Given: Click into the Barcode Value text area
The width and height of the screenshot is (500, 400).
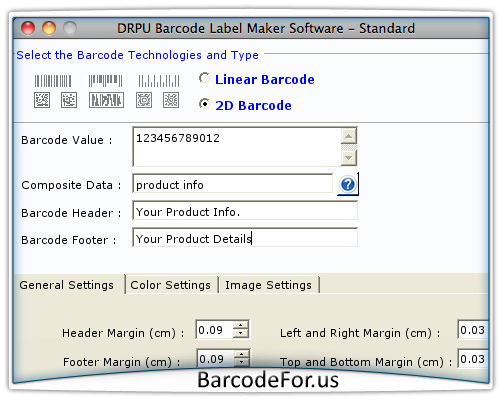Looking at the screenshot, I should 237,146.
